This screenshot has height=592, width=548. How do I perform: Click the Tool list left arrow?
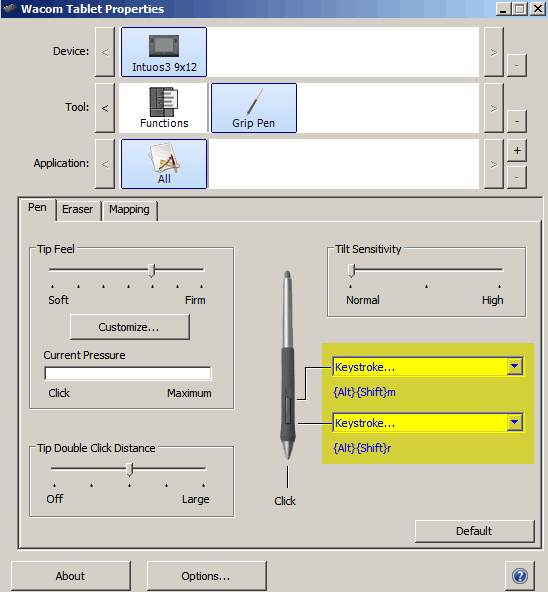pos(105,108)
